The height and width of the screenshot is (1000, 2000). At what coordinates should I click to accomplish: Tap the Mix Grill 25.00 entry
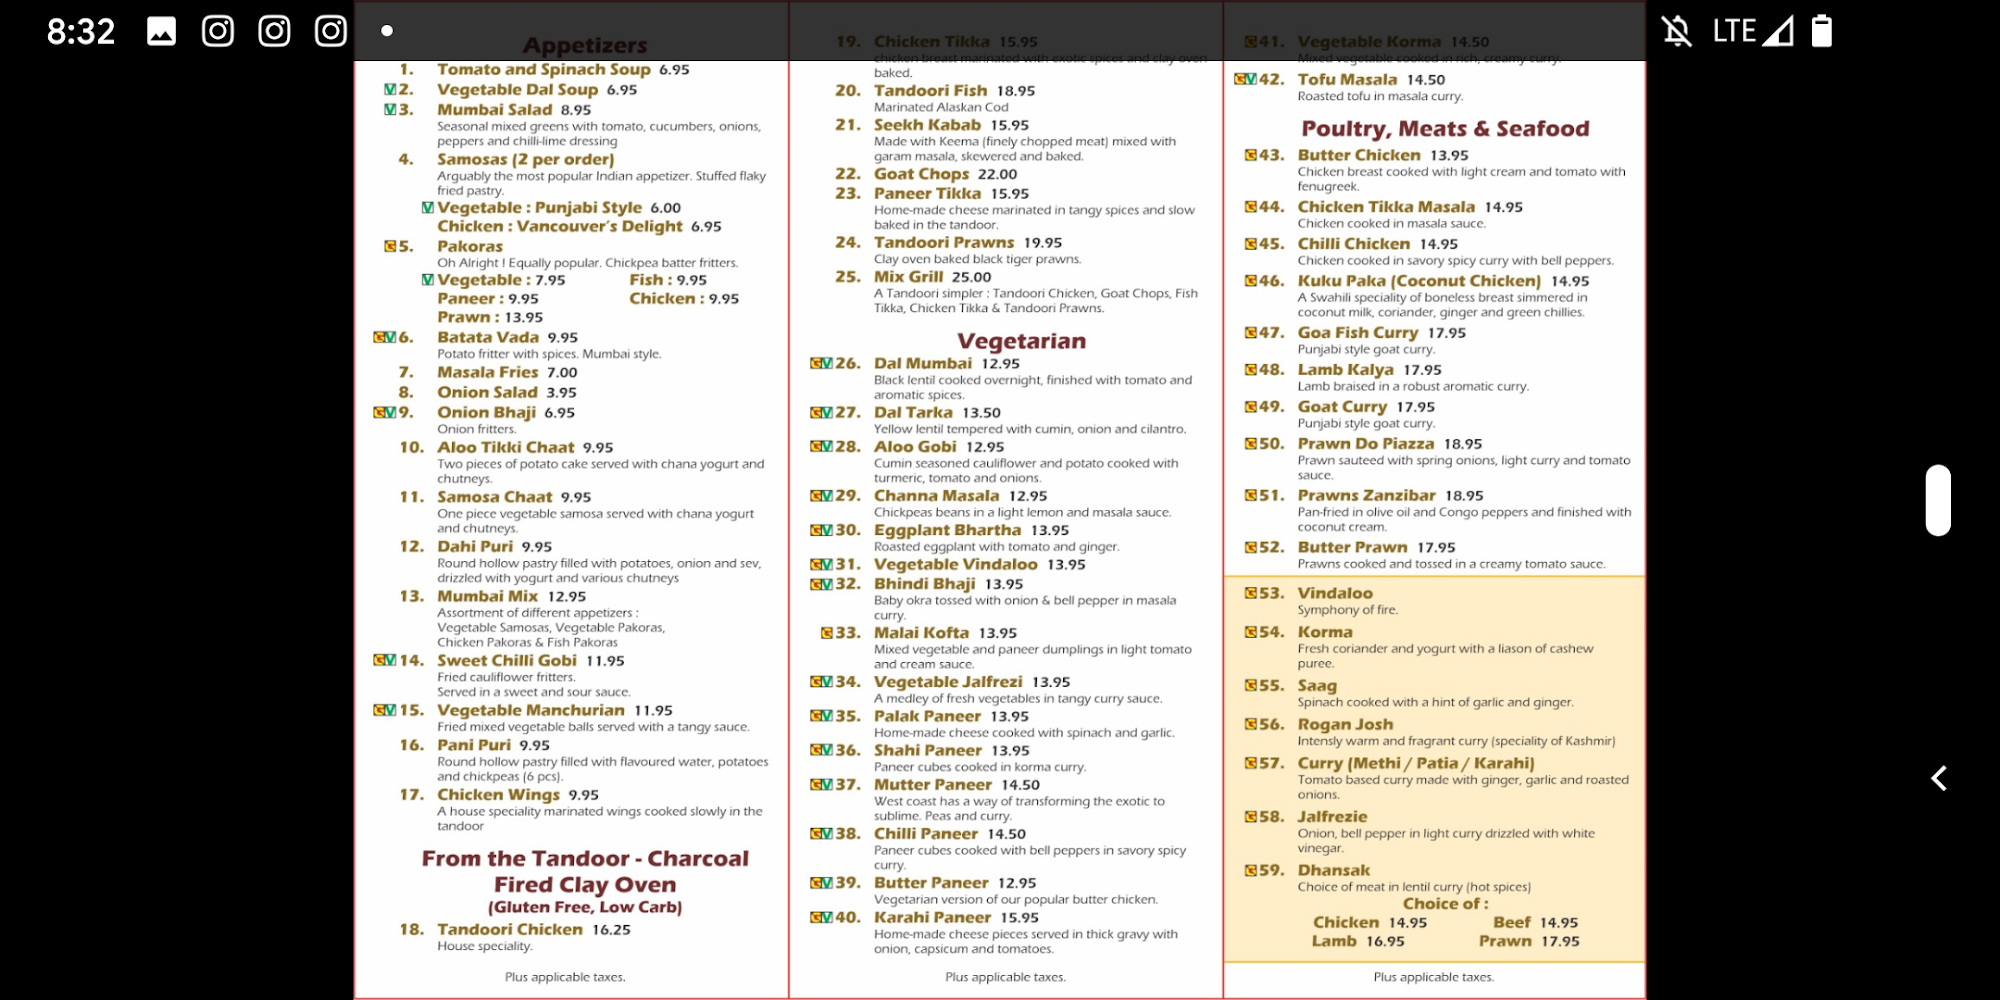(x=932, y=277)
